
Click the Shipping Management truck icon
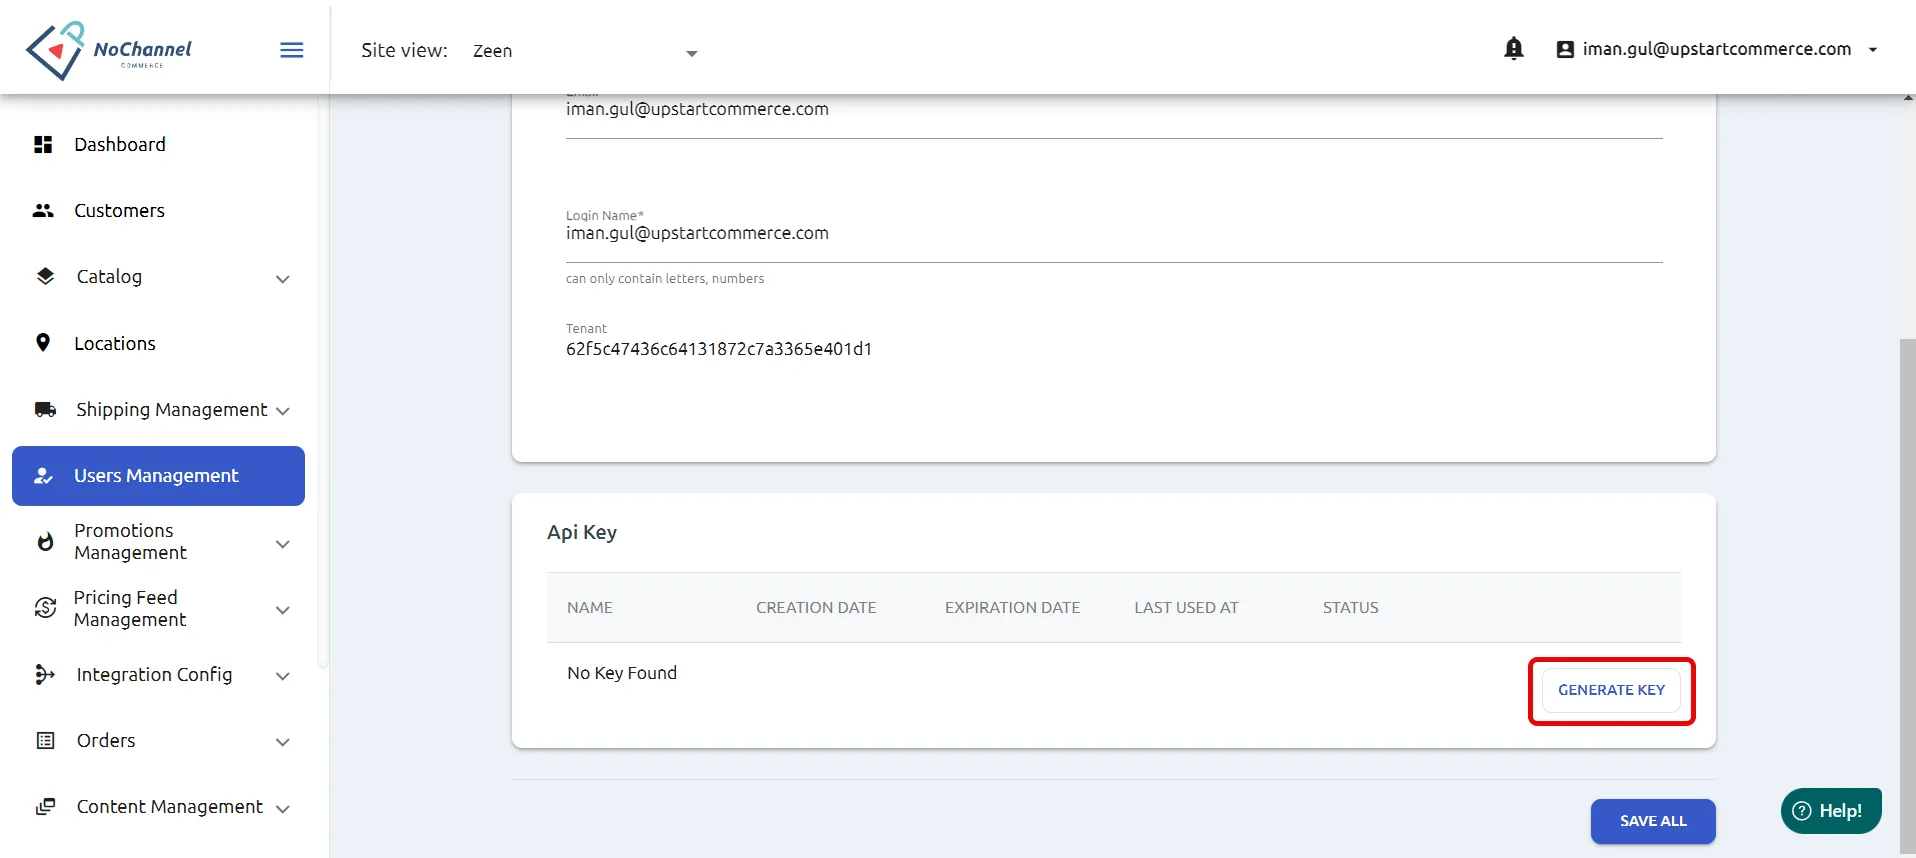(x=45, y=410)
